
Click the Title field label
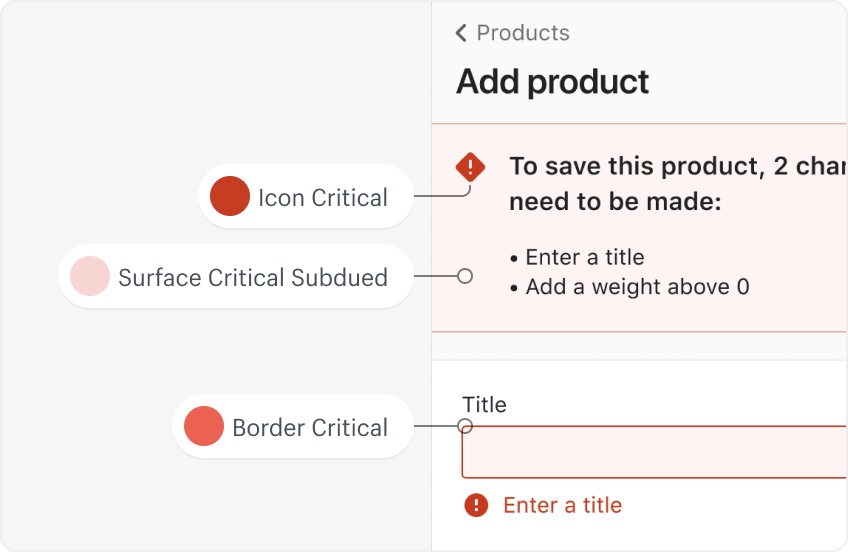click(x=484, y=405)
